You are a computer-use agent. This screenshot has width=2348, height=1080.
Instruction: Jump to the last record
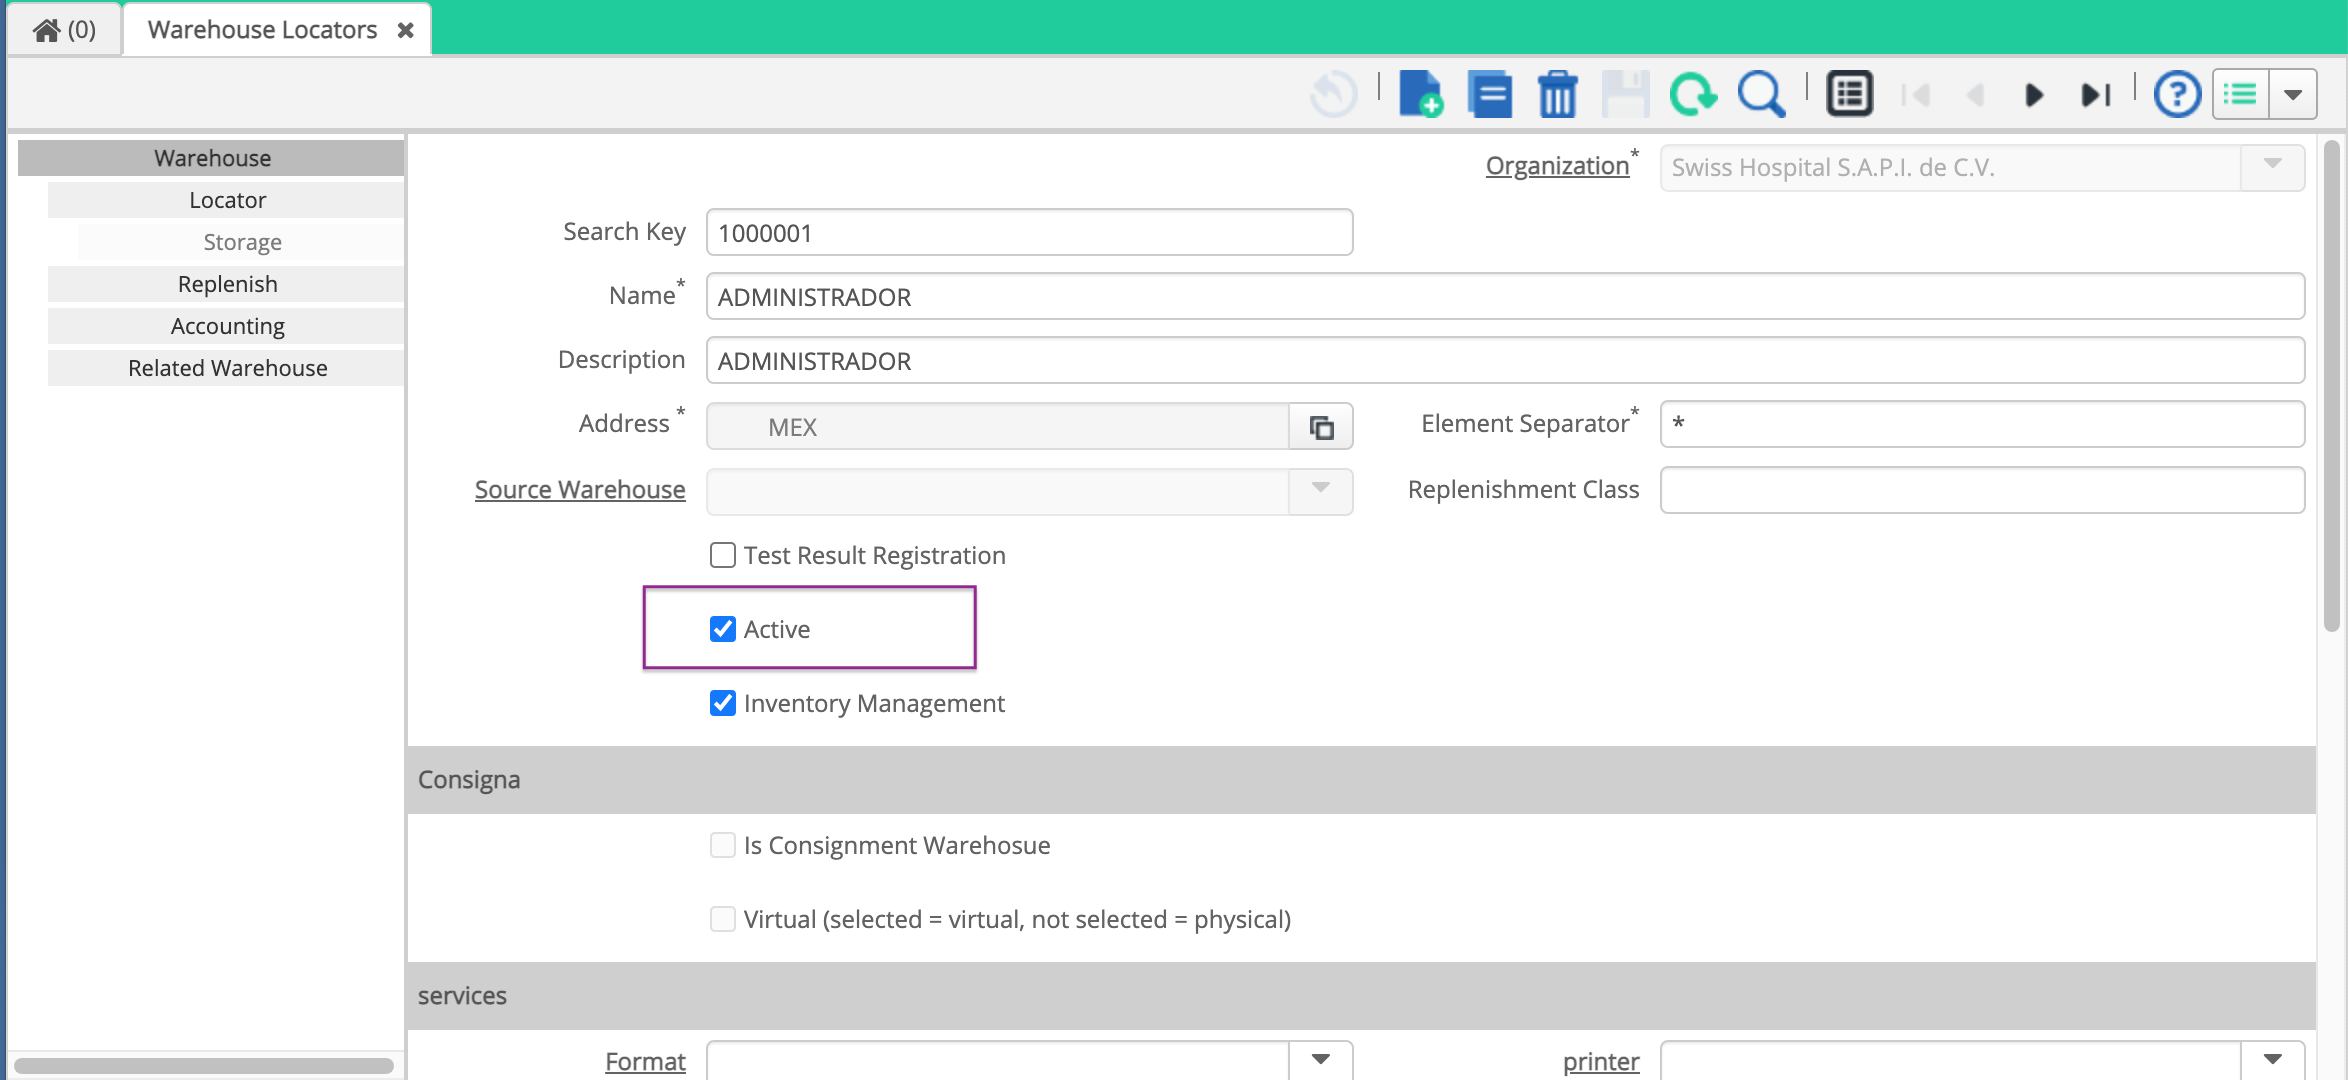[x=2095, y=93]
